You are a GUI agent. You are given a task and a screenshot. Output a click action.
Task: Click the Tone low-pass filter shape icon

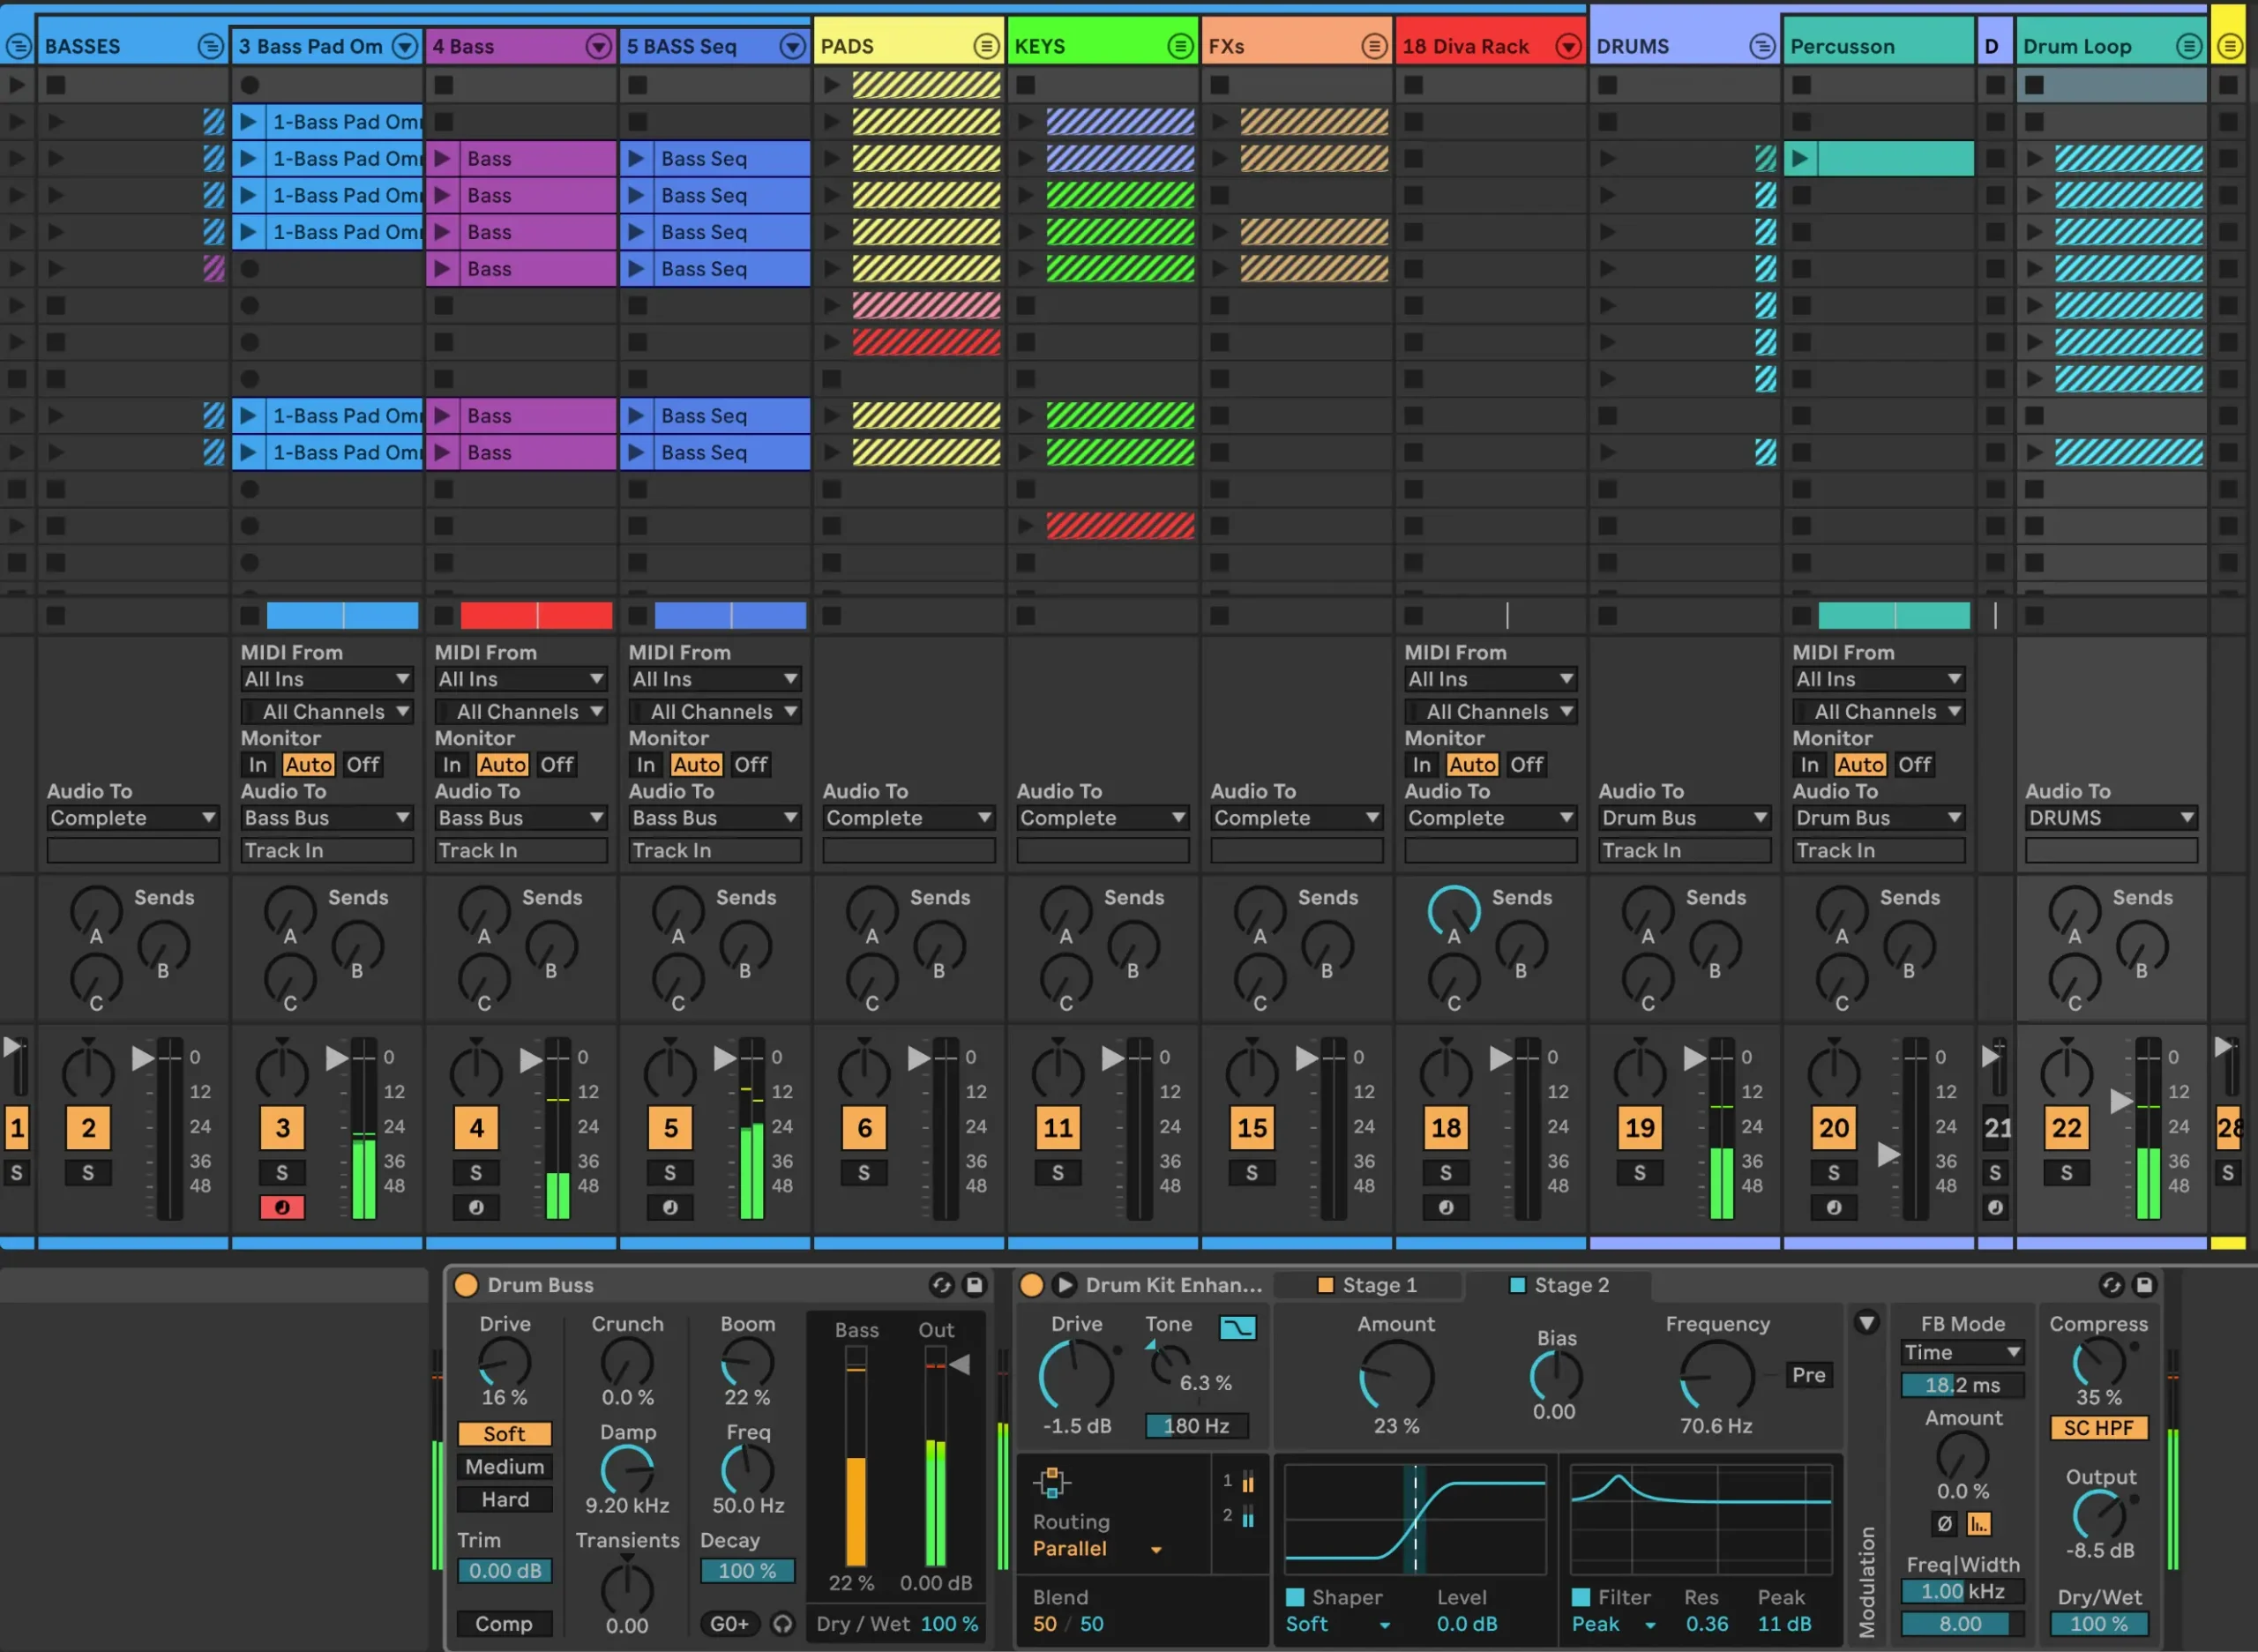(1237, 1327)
